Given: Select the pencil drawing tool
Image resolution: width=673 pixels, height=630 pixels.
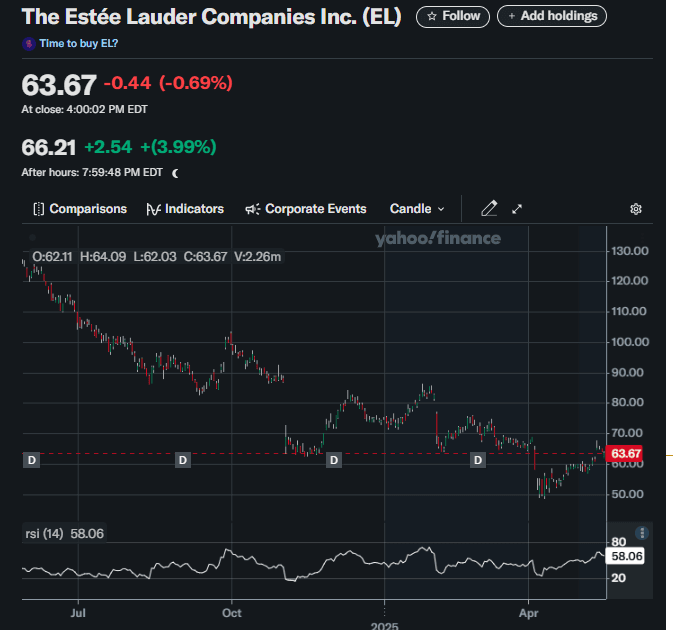Looking at the screenshot, I should [x=489, y=209].
